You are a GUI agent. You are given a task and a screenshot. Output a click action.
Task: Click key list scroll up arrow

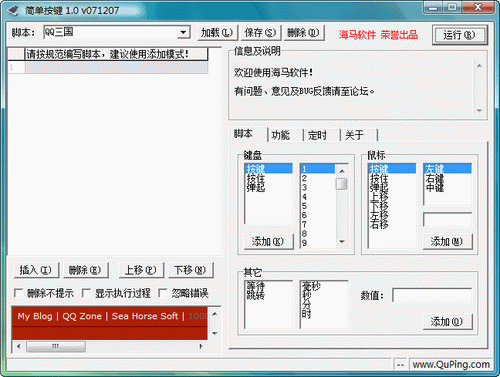point(342,171)
